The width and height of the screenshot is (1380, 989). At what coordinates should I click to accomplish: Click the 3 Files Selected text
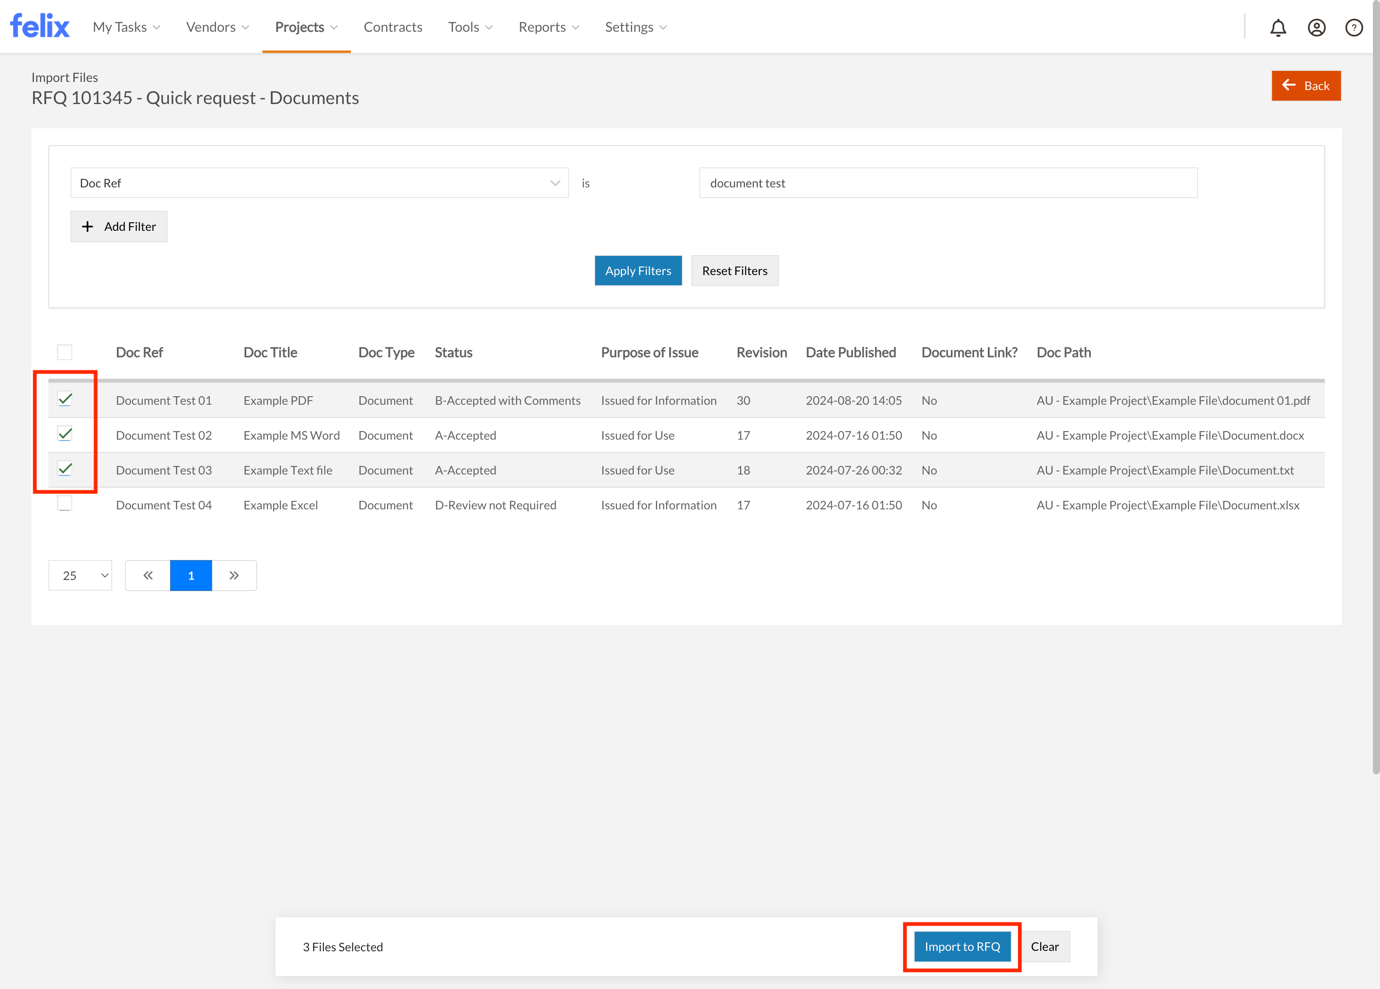(343, 947)
